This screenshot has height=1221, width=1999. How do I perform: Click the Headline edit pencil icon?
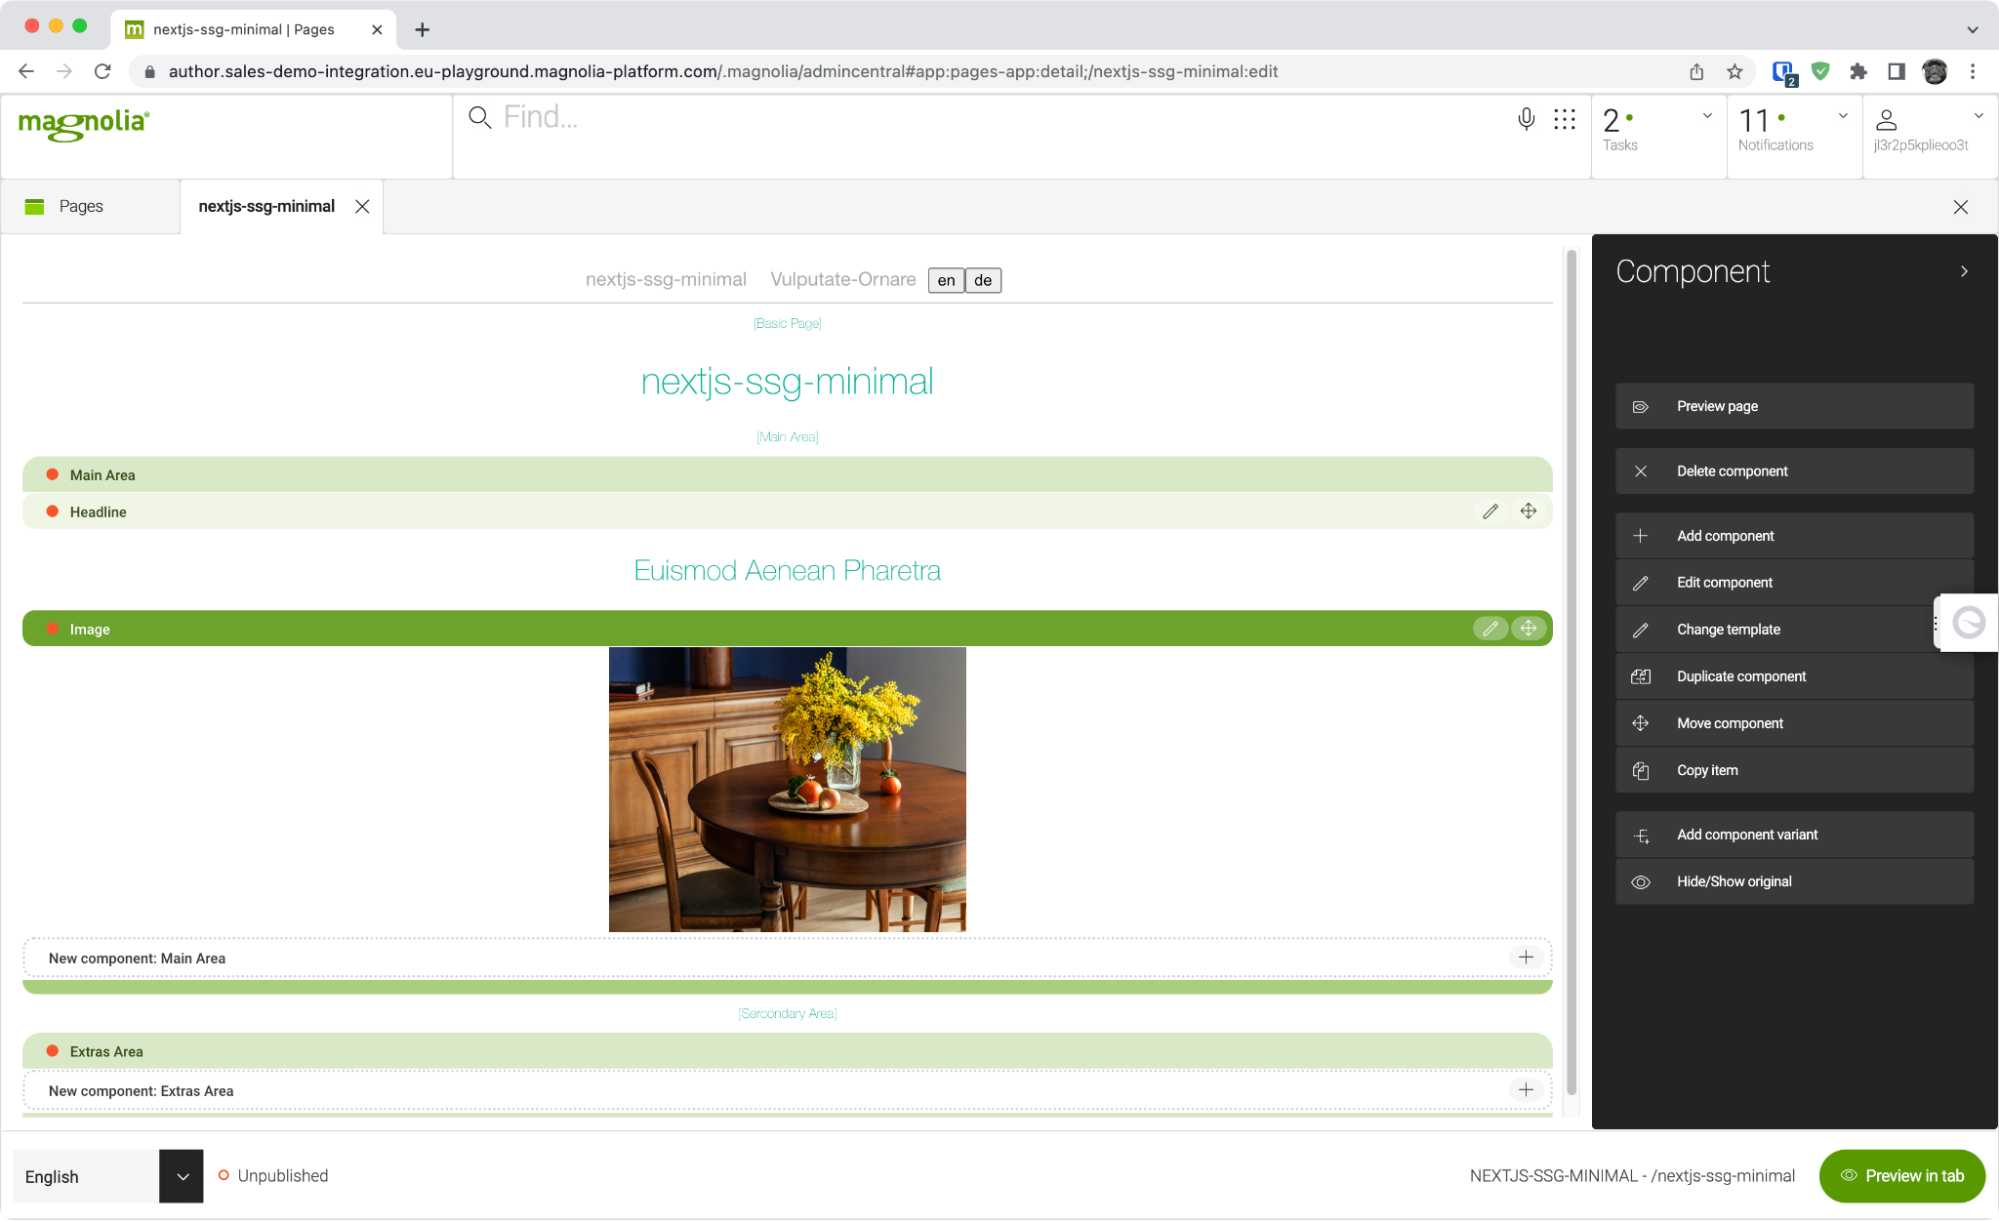click(1491, 510)
